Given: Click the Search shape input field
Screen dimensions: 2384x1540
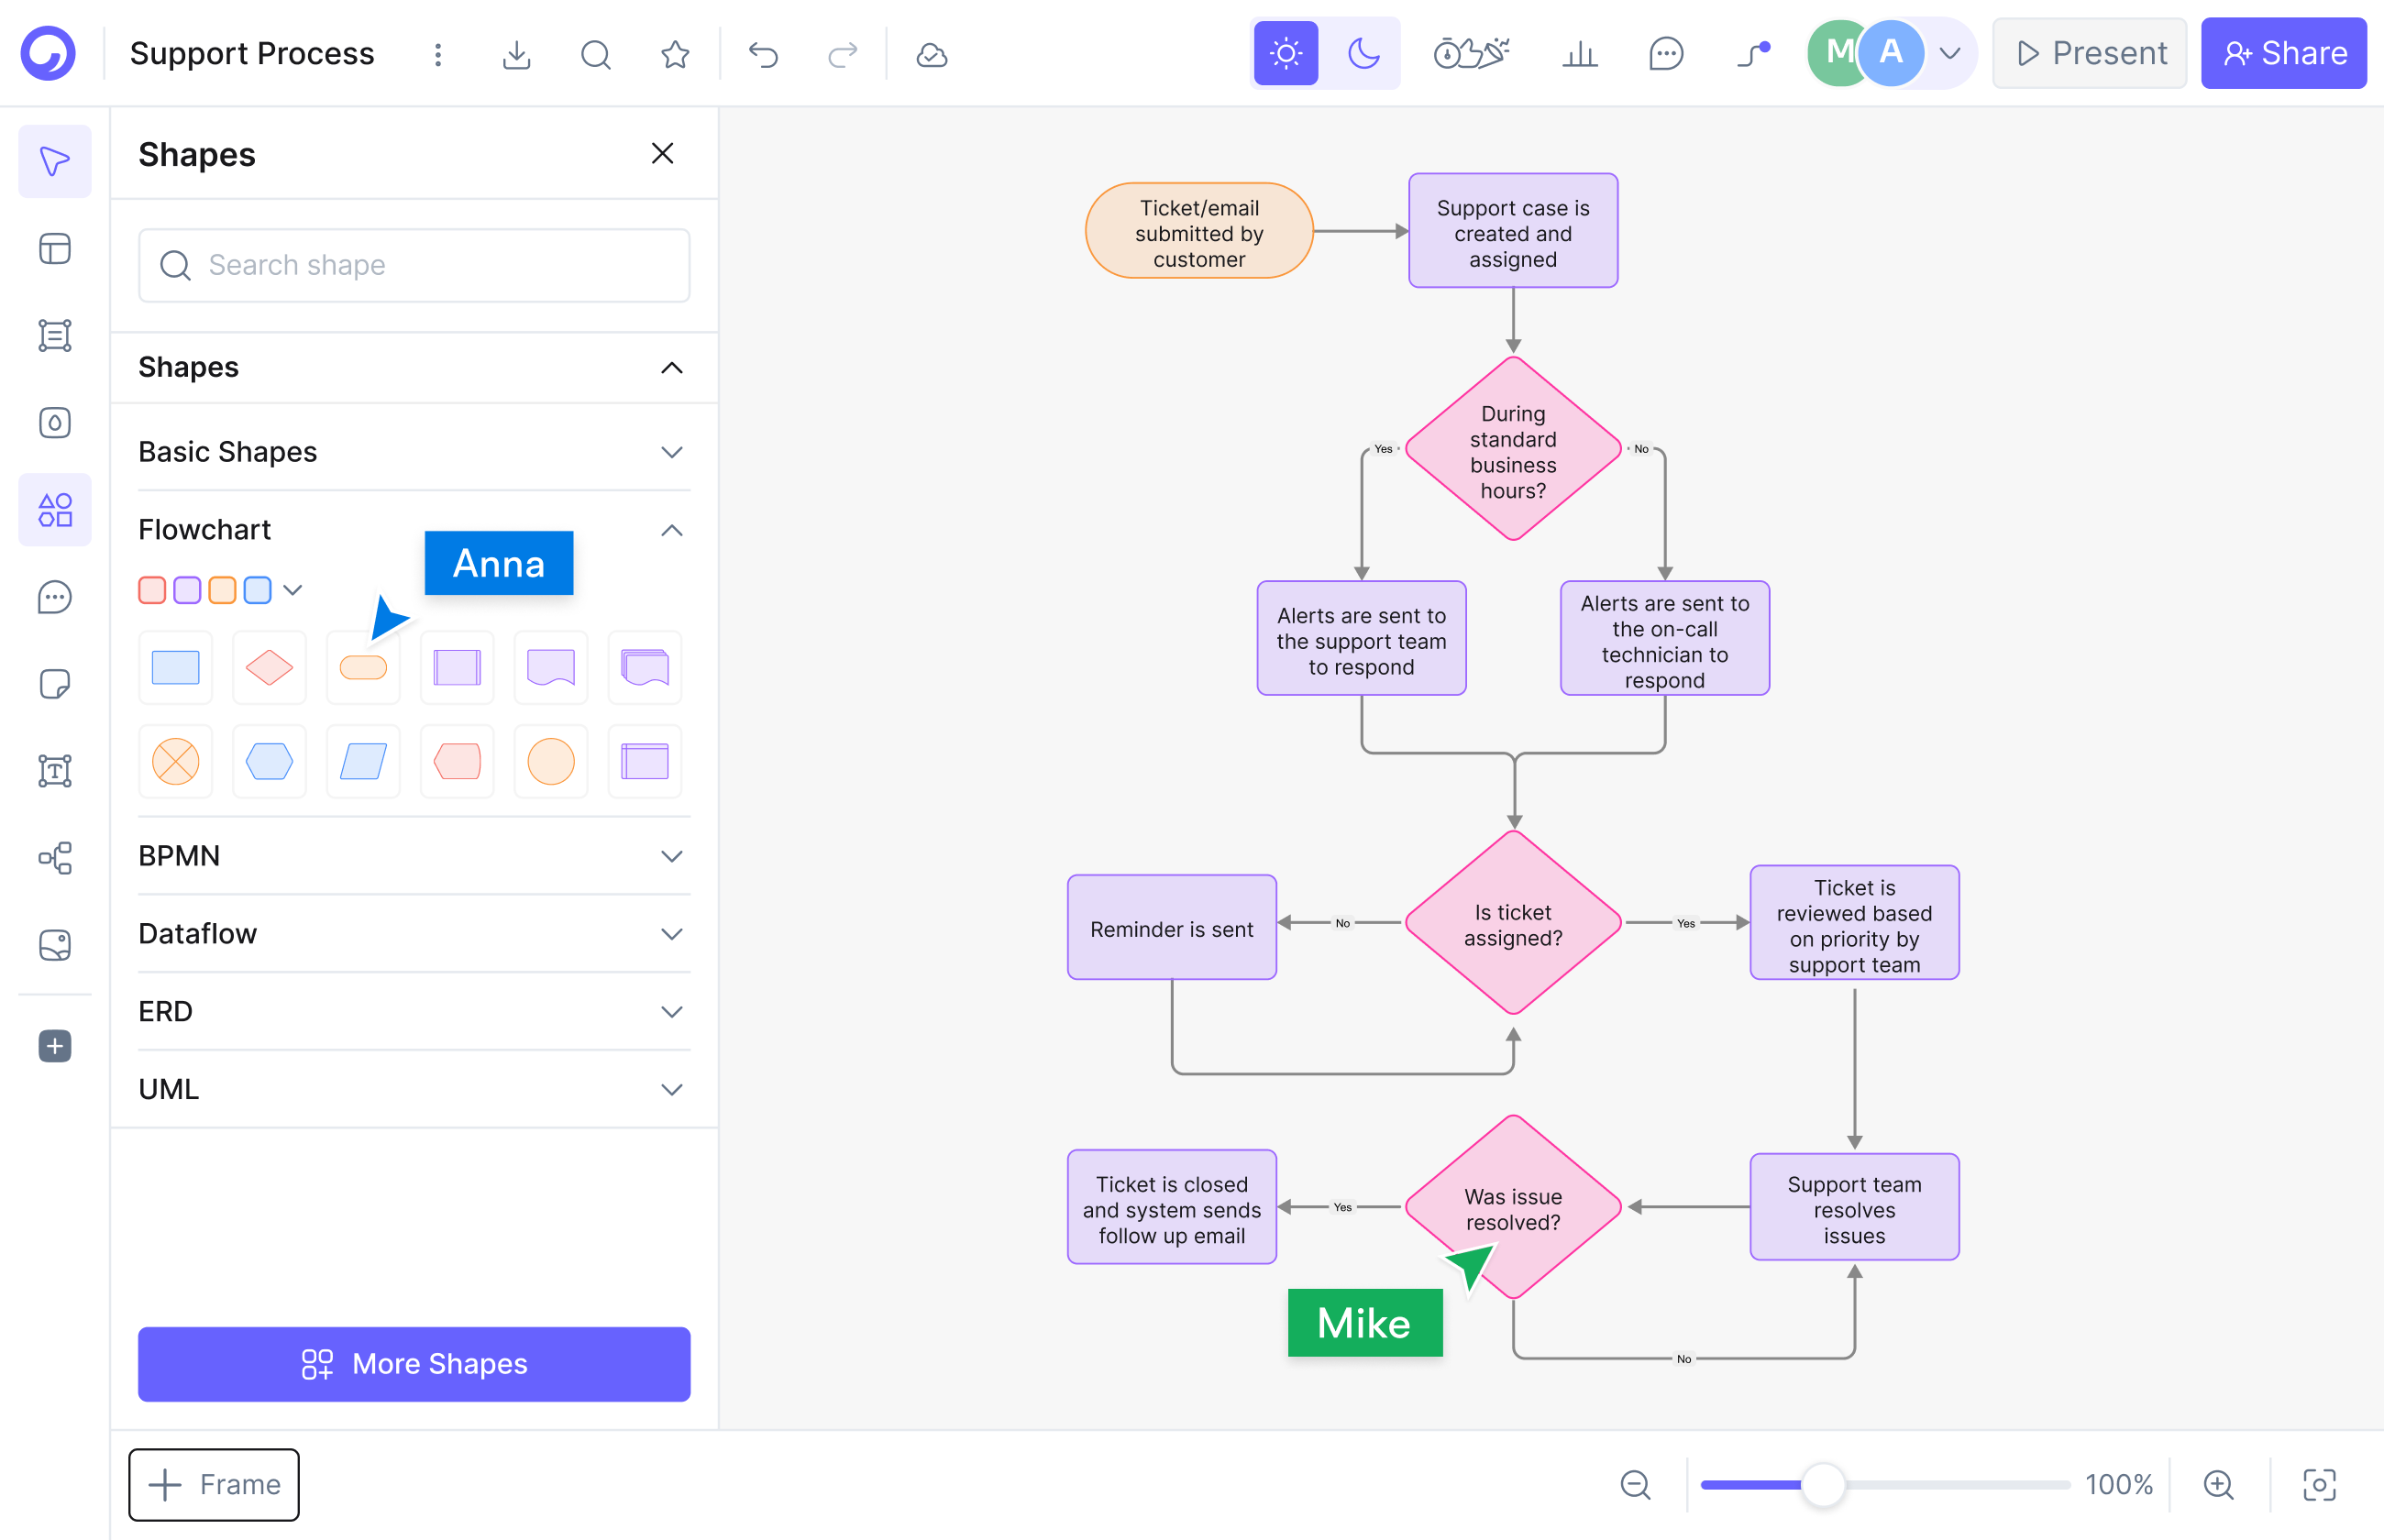Looking at the screenshot, I should point(414,265).
